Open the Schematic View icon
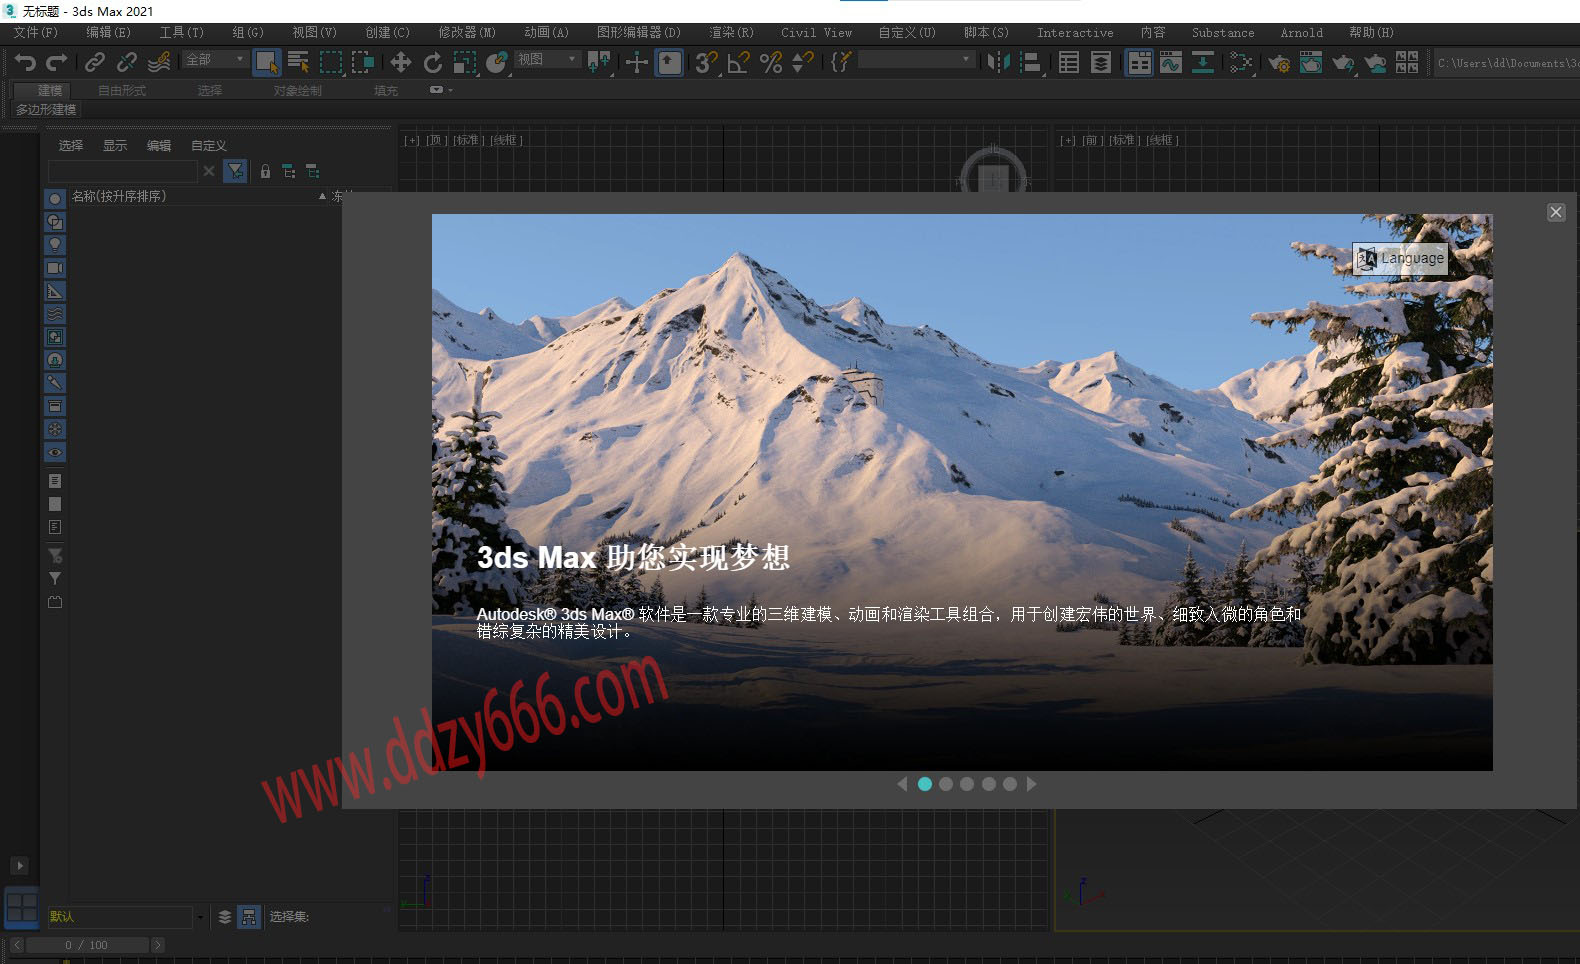The image size is (1580, 964). coord(1203,62)
